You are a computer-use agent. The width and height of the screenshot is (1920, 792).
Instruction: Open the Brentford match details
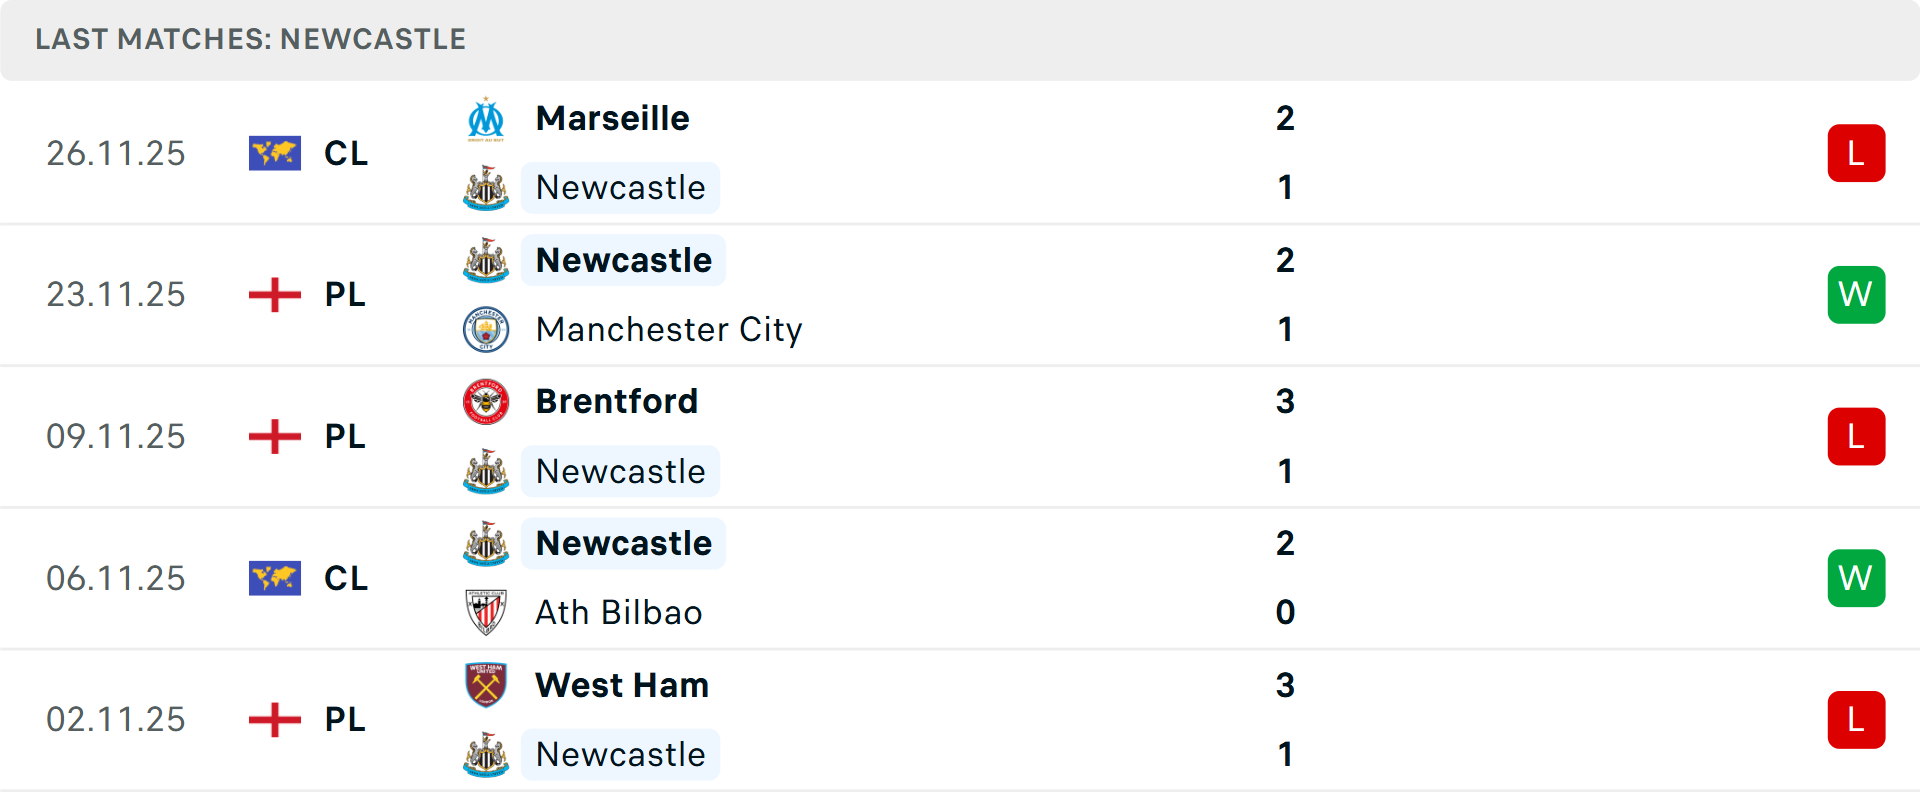[617, 401]
